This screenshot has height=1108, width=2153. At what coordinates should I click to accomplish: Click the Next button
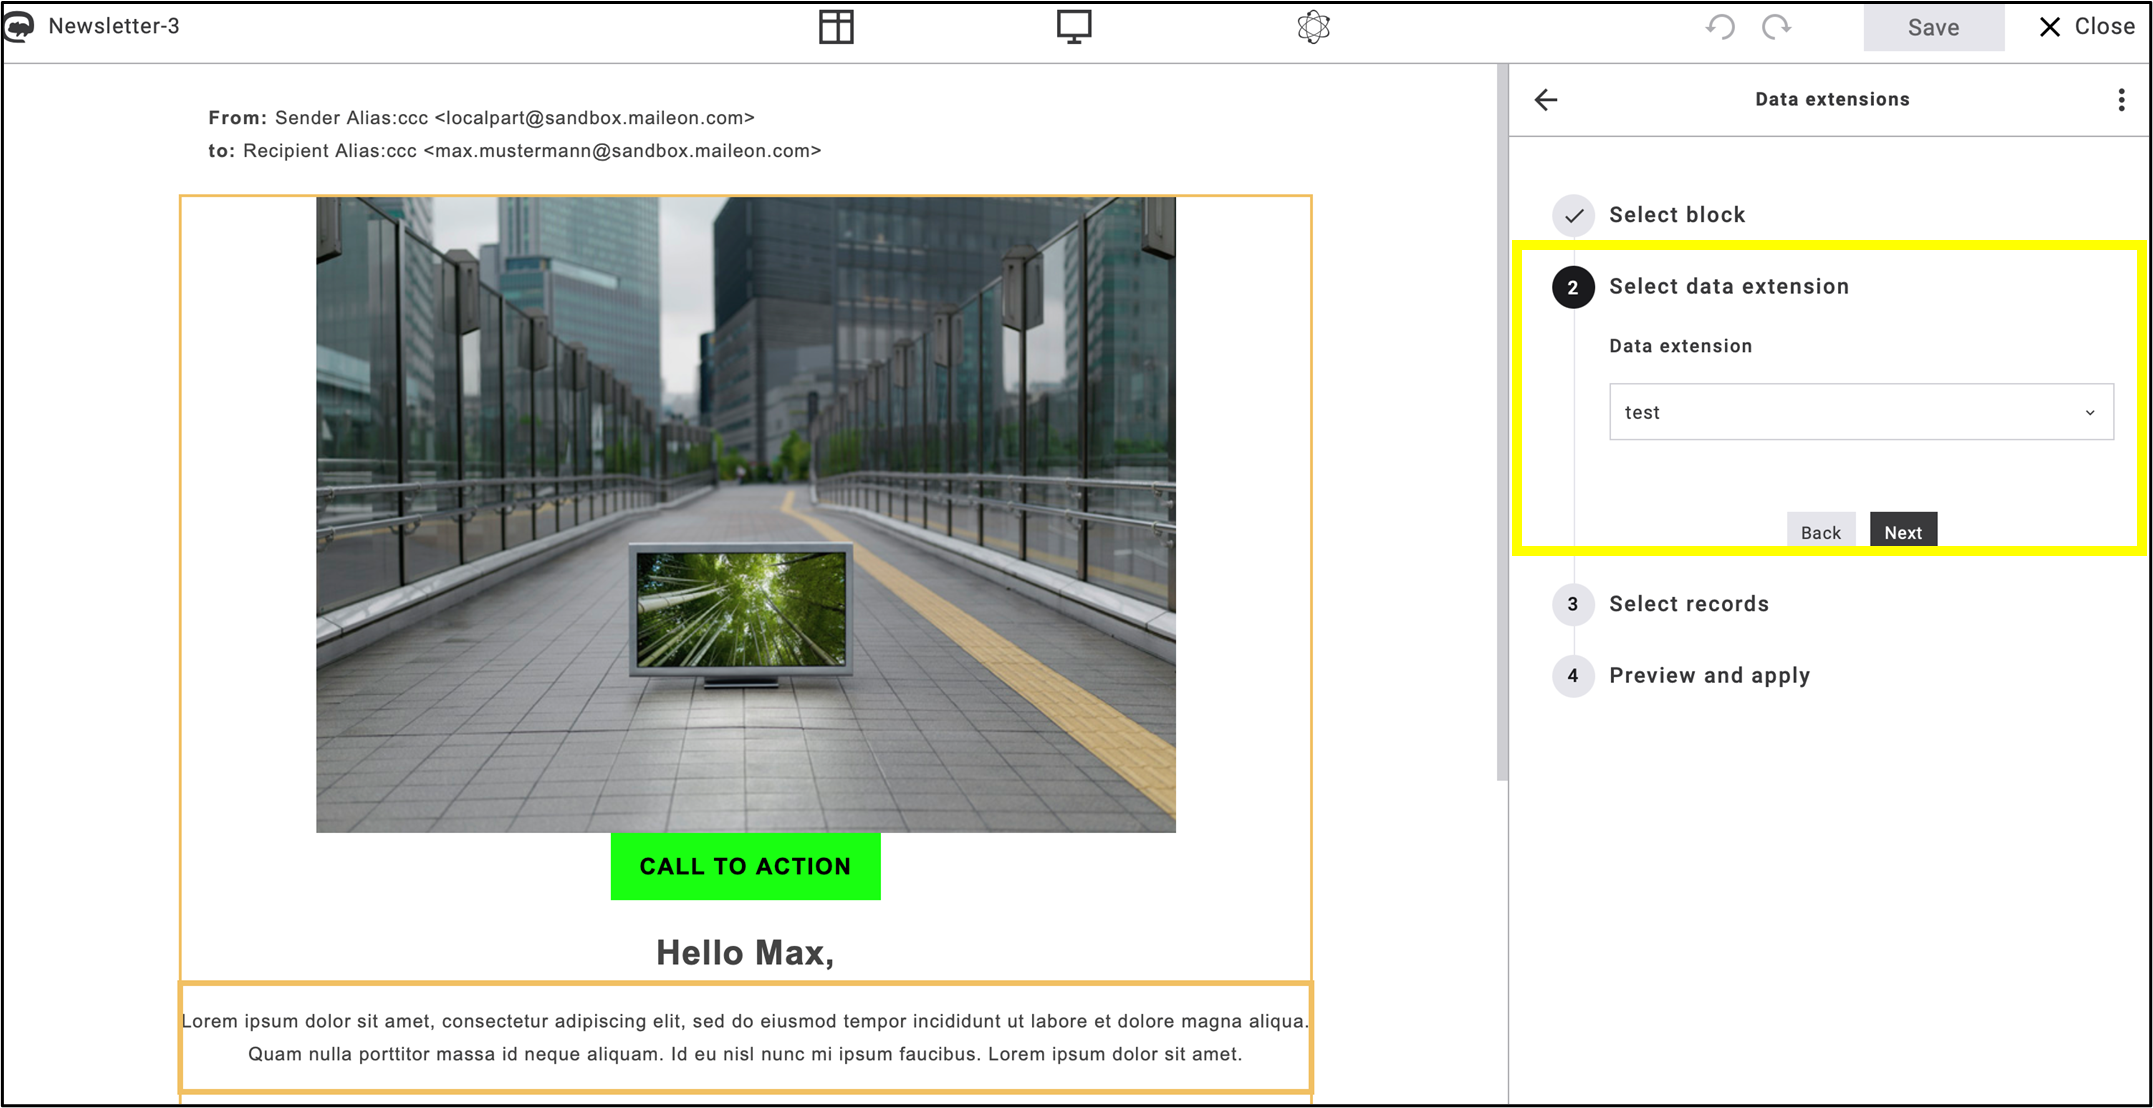coord(1903,531)
